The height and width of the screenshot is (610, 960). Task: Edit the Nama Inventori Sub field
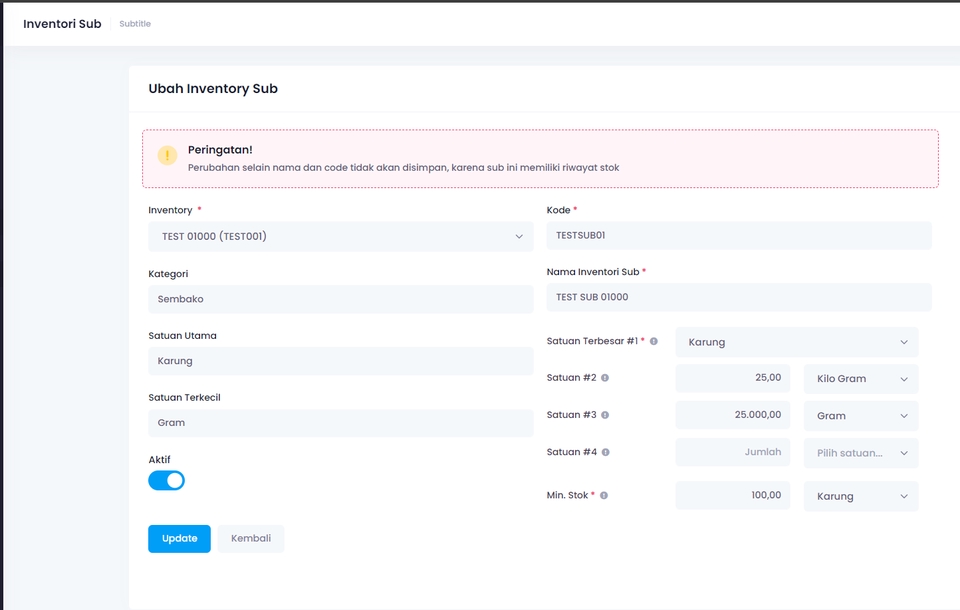pos(738,297)
